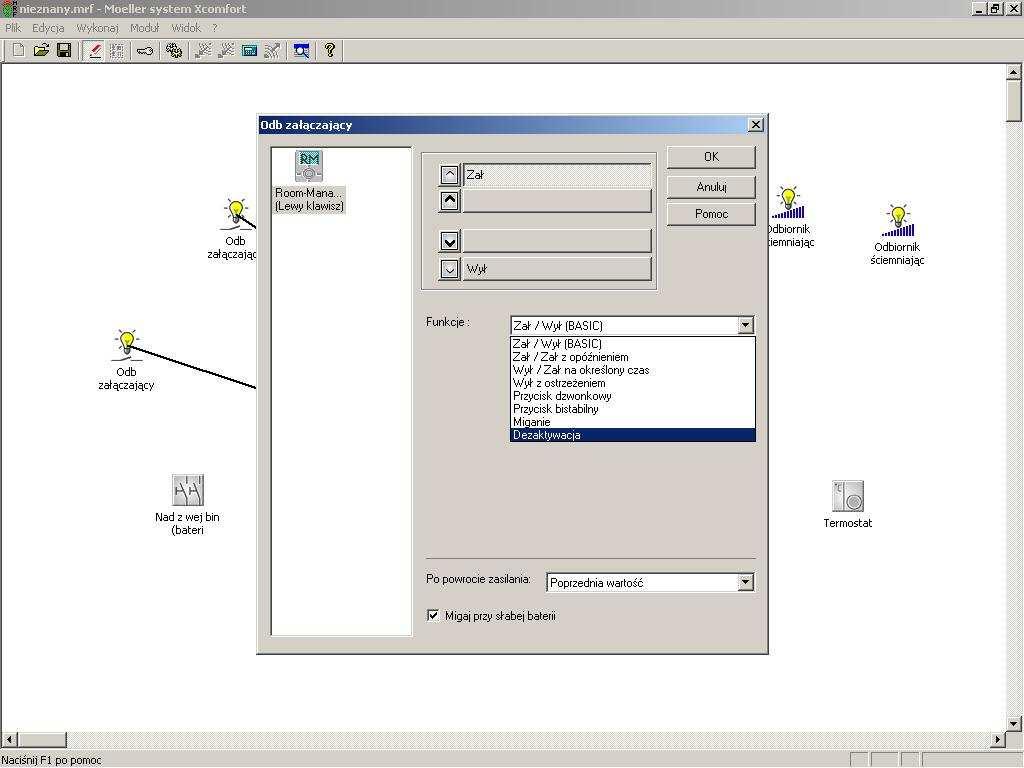Open help with question mark icon
This screenshot has width=1024, height=768.
(x=330, y=50)
